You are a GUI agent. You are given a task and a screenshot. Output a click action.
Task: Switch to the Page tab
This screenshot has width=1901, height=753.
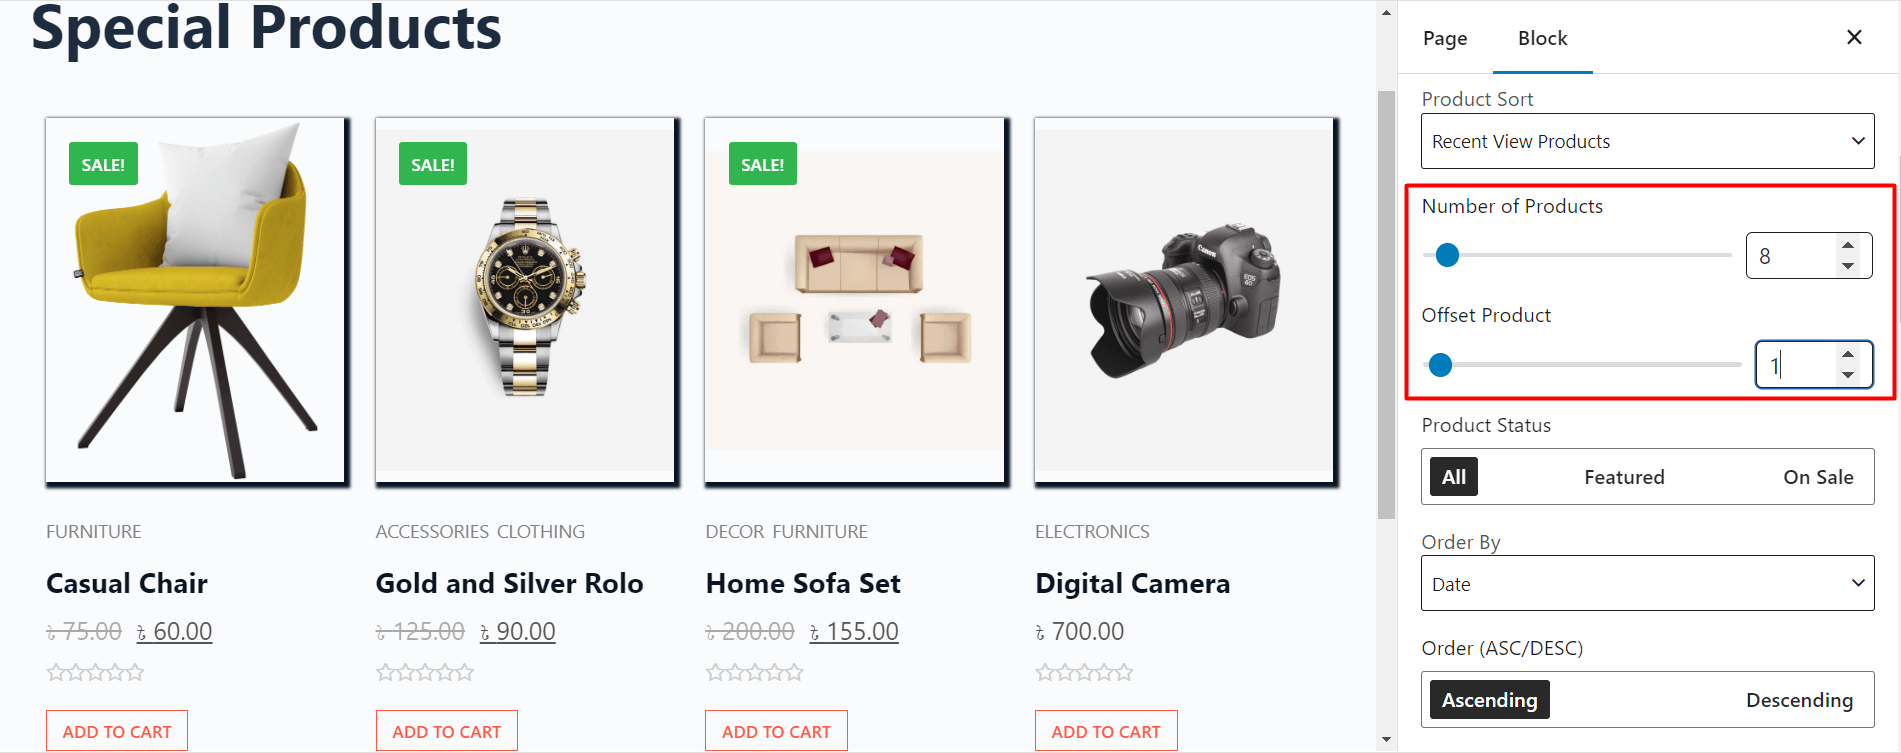[1445, 38]
